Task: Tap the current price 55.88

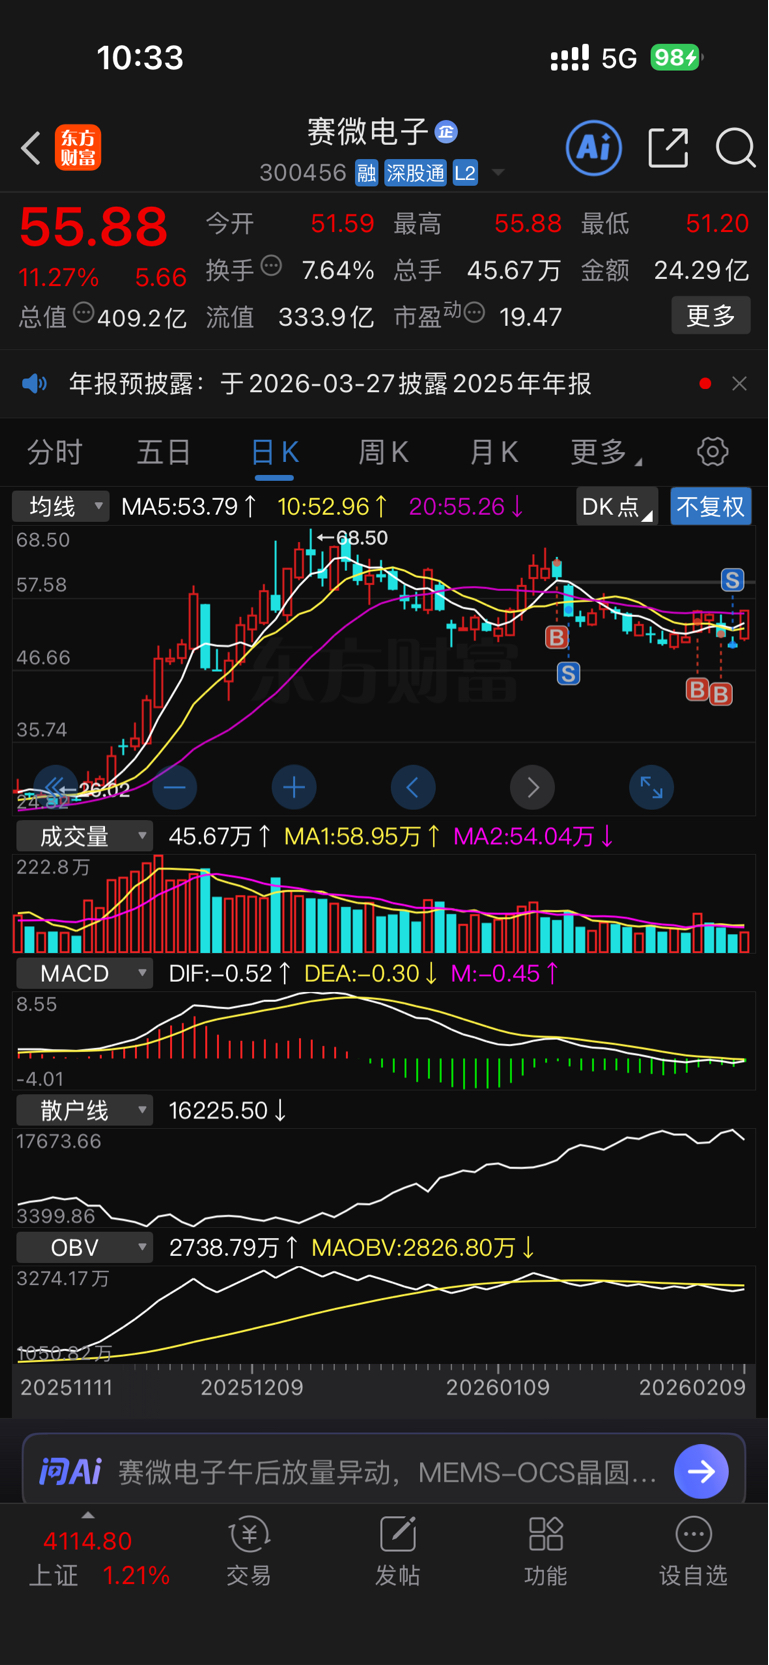Action: [x=93, y=227]
